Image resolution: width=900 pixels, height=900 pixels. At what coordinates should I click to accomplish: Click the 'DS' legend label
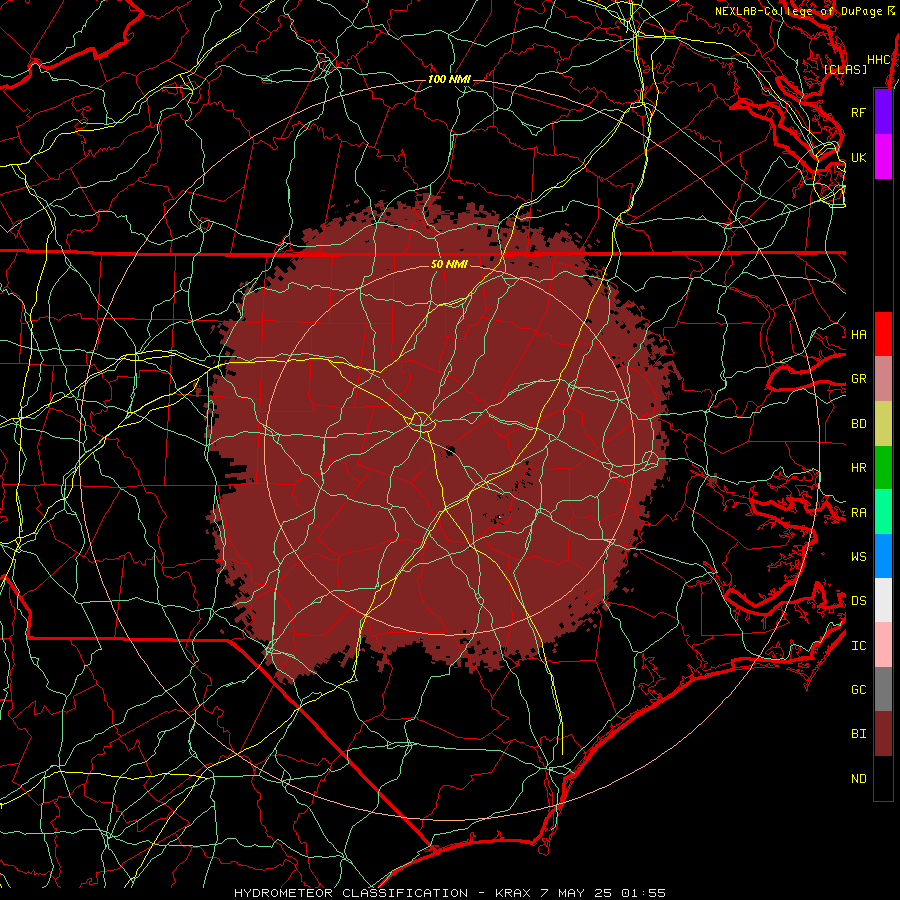(x=859, y=600)
